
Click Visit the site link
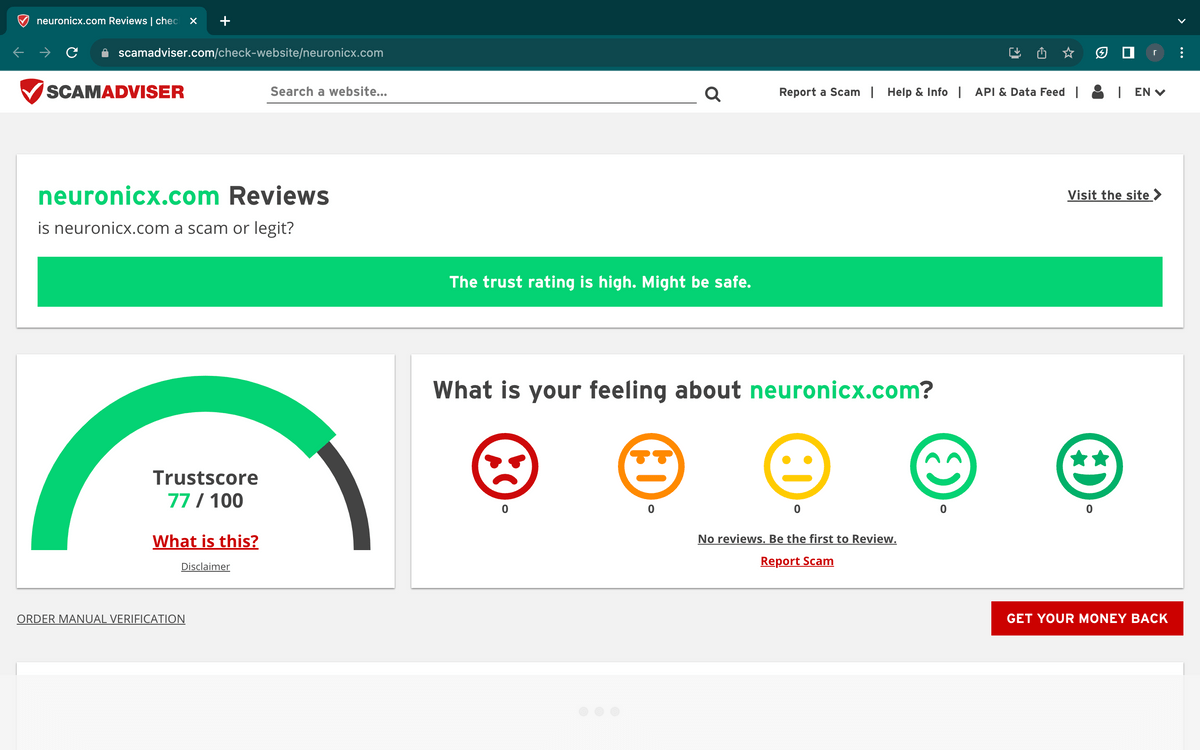(x=1114, y=195)
